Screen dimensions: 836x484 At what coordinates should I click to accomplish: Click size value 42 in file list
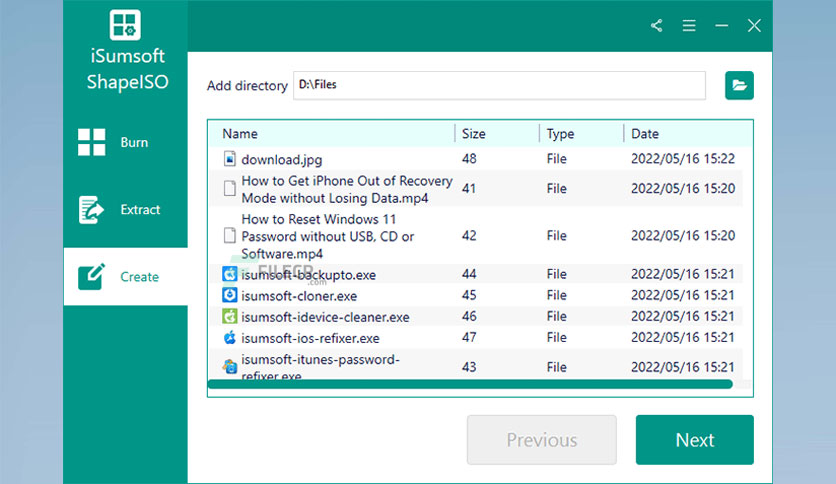point(469,235)
